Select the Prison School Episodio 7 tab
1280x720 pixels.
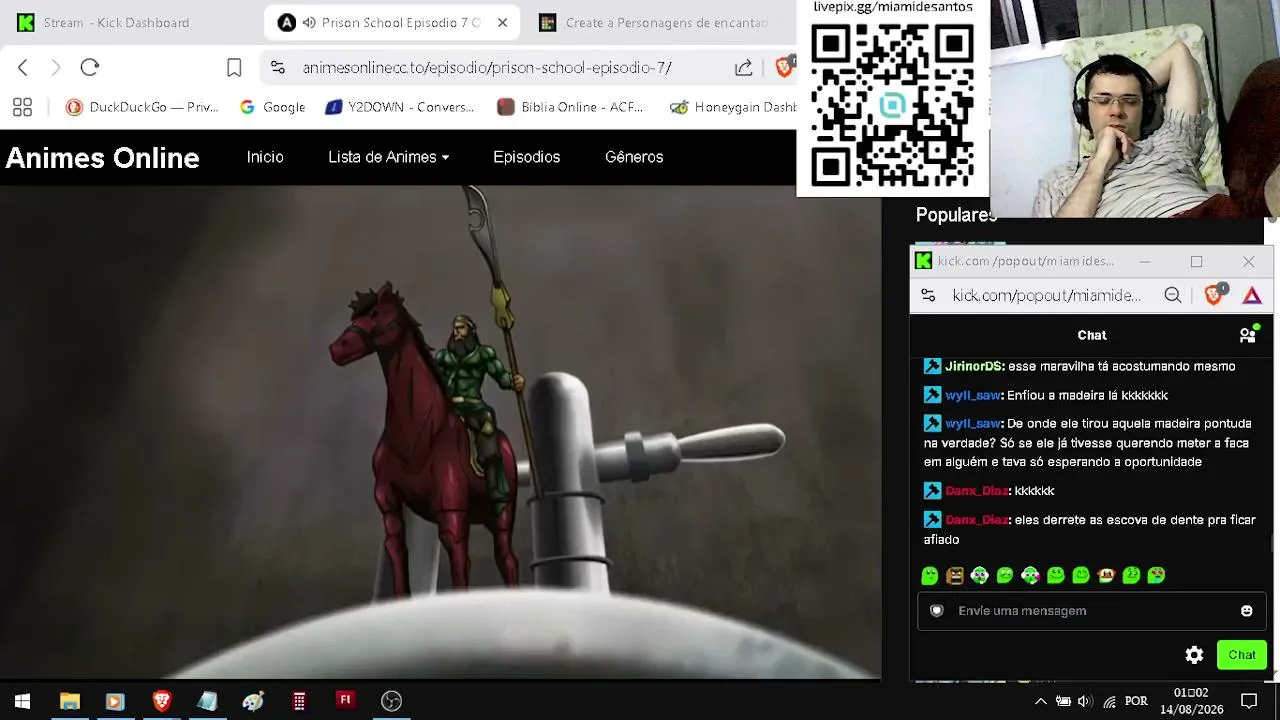tap(392, 22)
